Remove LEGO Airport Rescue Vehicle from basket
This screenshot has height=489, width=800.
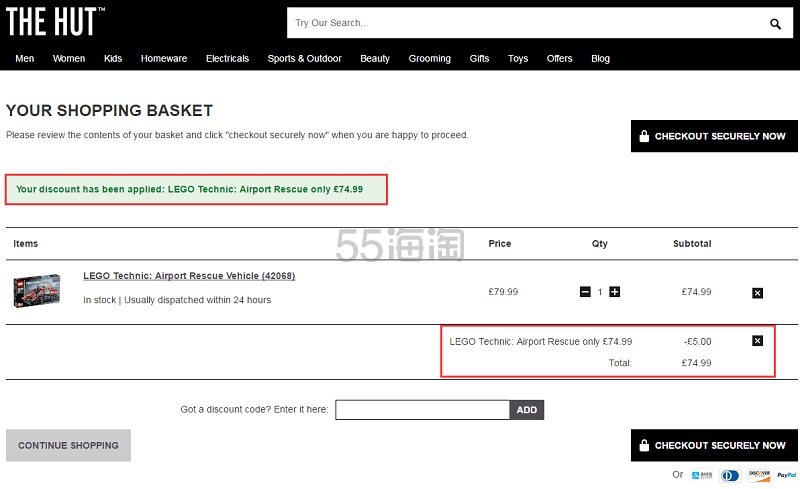pyautogui.click(x=758, y=293)
